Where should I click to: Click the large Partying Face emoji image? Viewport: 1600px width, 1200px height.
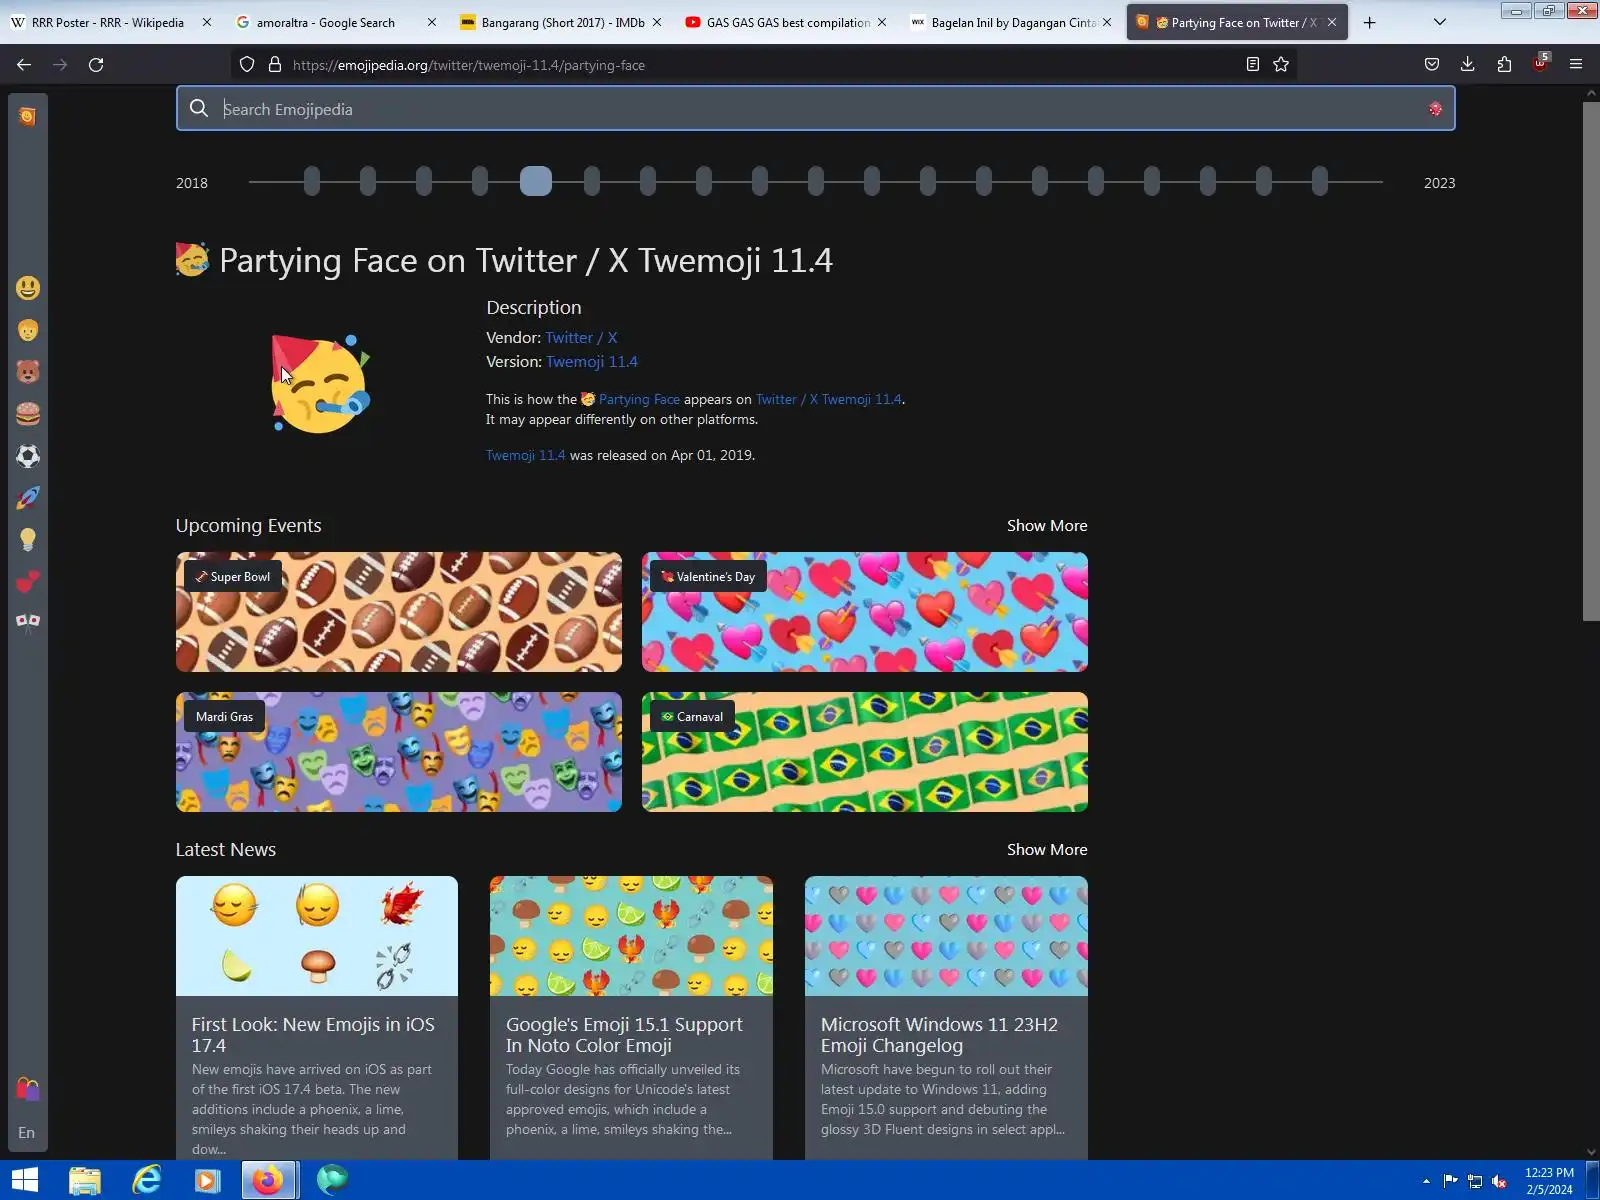tap(321, 384)
